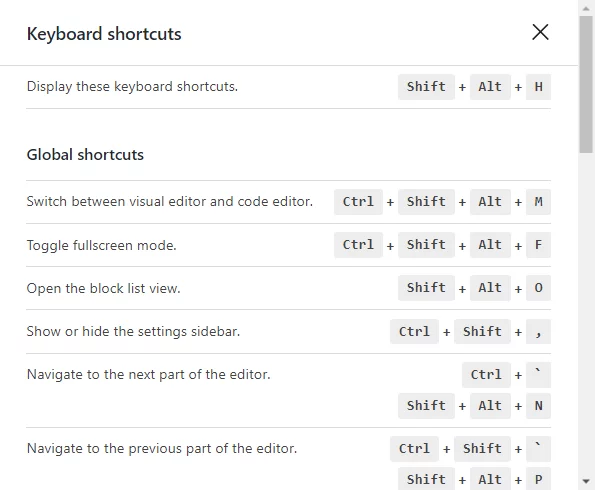Image resolution: width=595 pixels, height=490 pixels.
Task: Click the Keyboard shortcuts title
Action: click(x=104, y=34)
